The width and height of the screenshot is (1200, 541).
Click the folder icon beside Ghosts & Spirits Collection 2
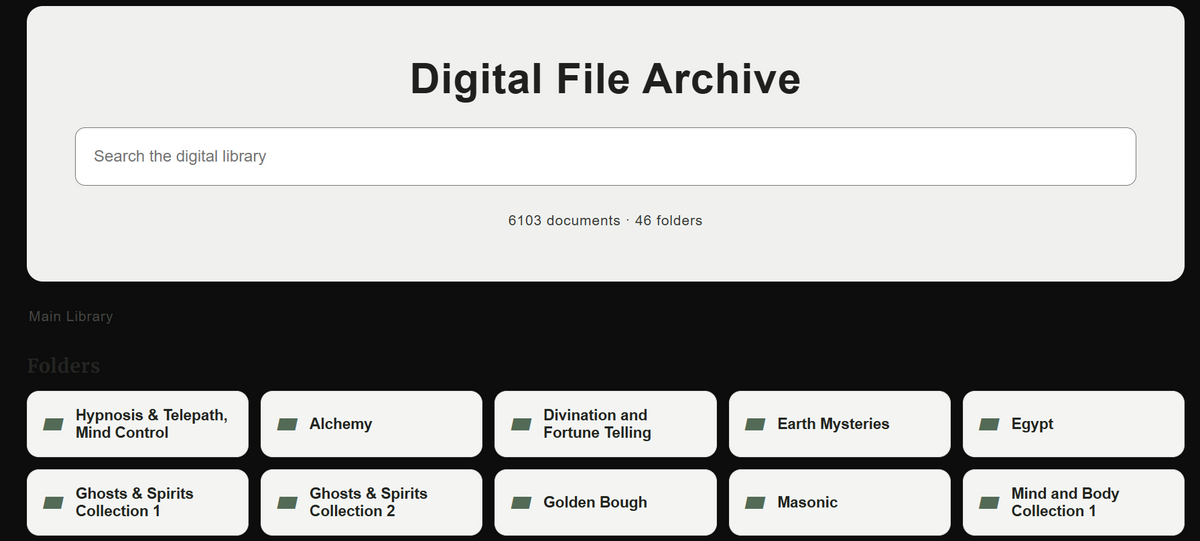tap(288, 502)
